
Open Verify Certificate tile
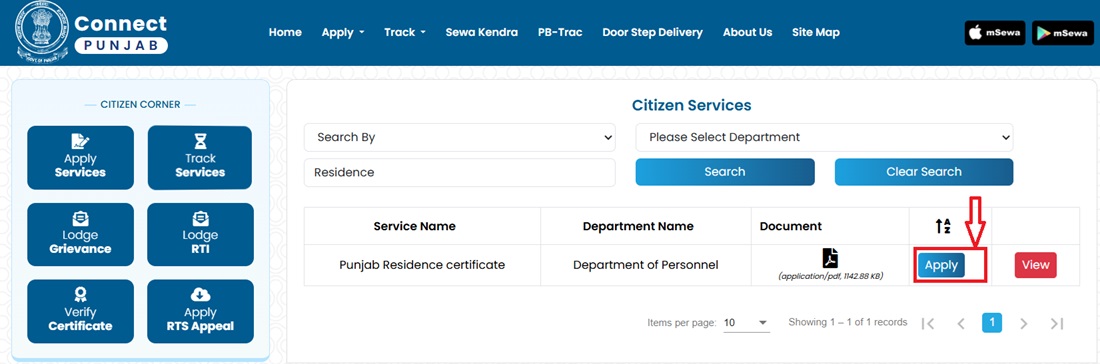[x=80, y=311]
